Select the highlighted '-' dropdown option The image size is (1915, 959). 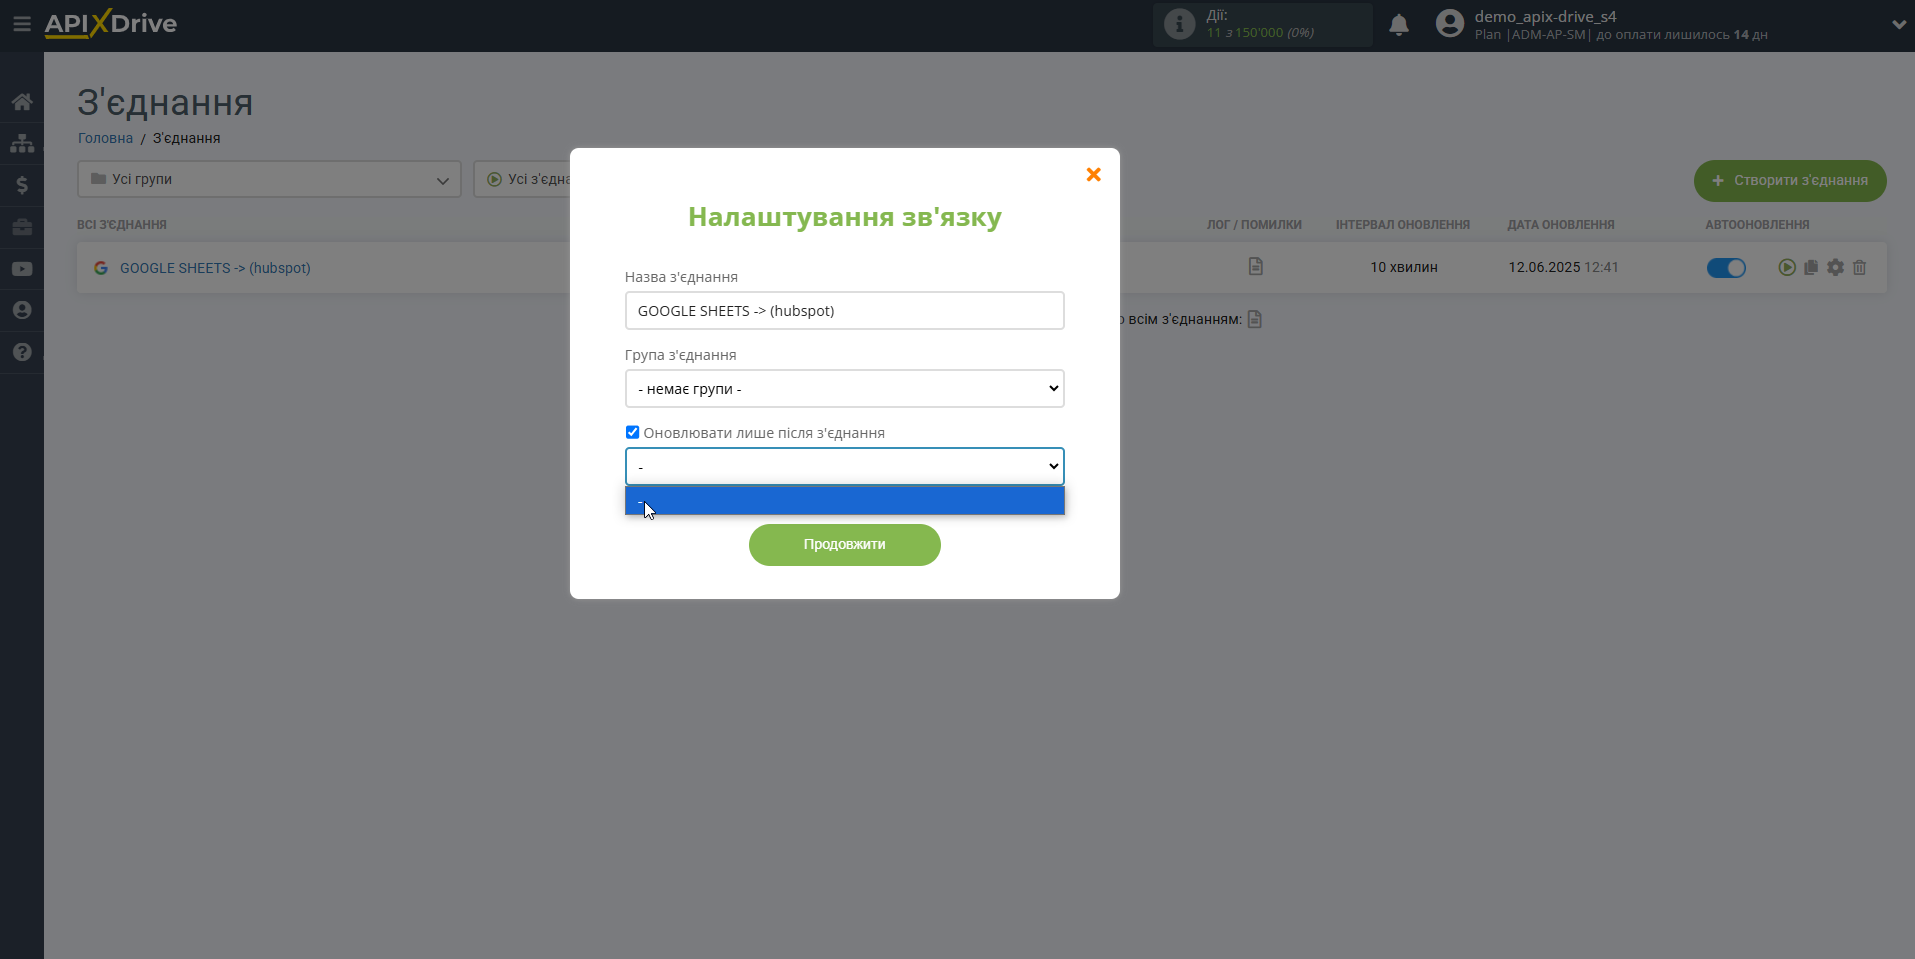(845, 500)
